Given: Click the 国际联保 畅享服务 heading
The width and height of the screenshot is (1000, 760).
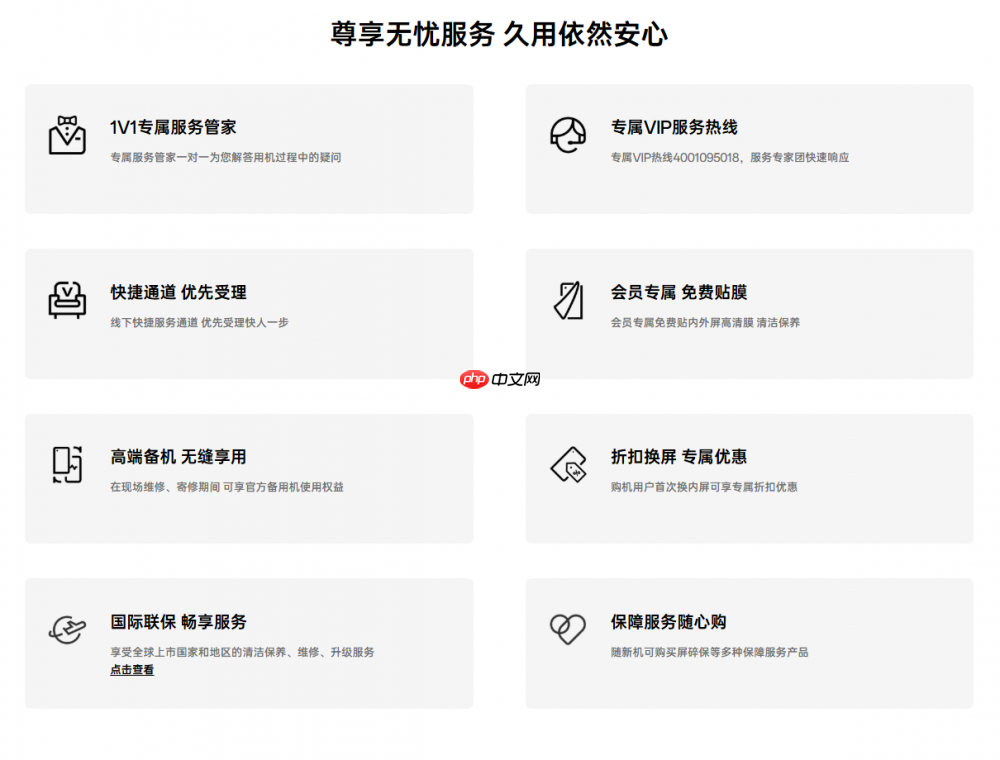Looking at the screenshot, I should (x=179, y=622).
